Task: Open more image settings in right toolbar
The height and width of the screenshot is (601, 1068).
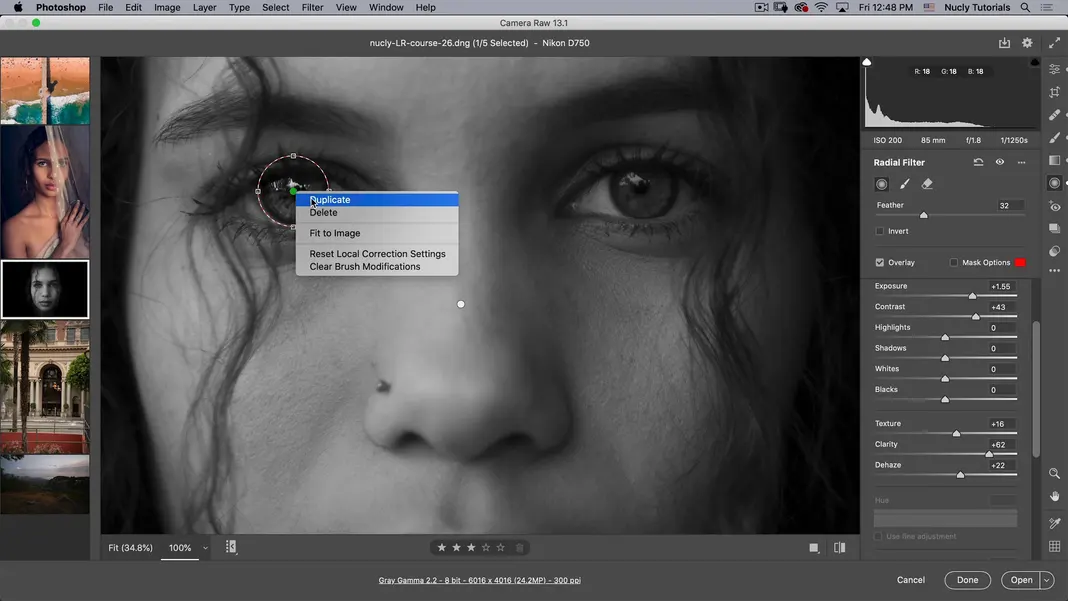Action: 1054,271
